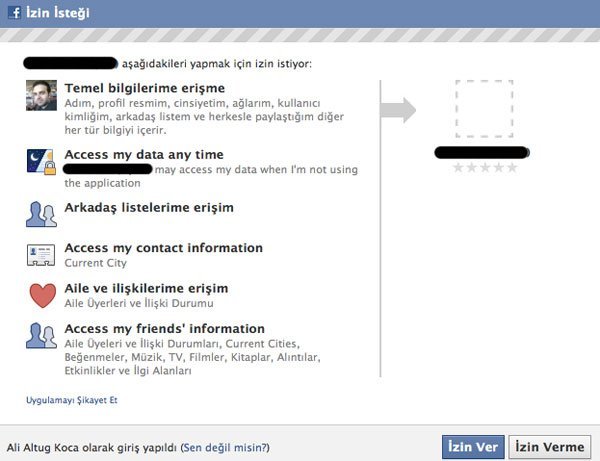Click the gray arrow pointing to app
Image resolution: width=600 pixels, height=461 pixels.
[398, 110]
